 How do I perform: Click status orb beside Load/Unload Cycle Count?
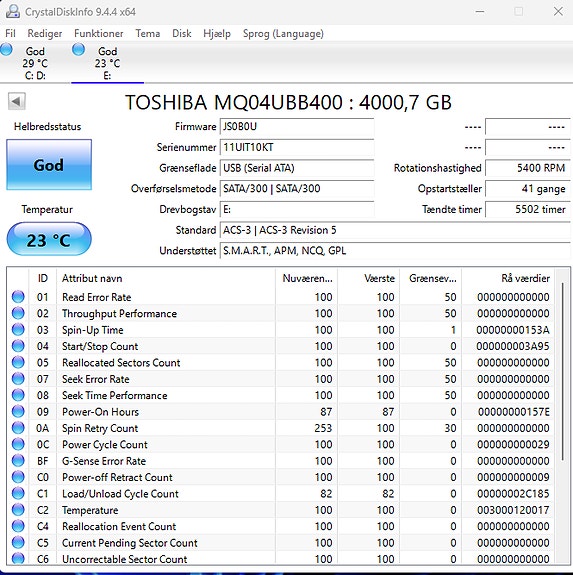(18, 493)
